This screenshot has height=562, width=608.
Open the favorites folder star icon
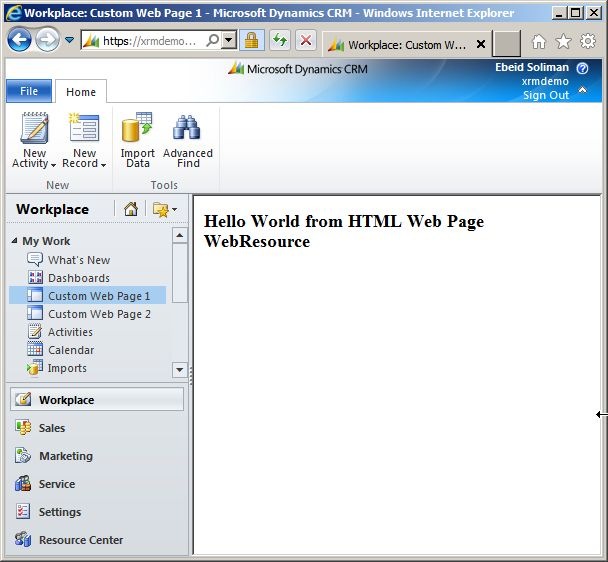160,209
